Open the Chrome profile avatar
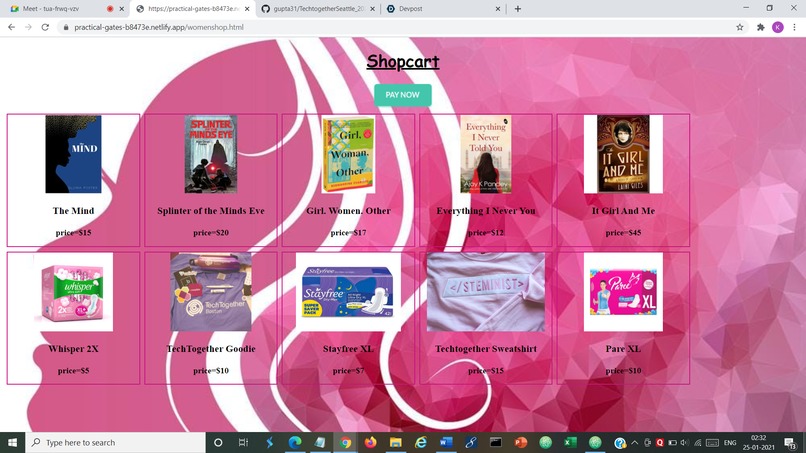 (x=778, y=27)
